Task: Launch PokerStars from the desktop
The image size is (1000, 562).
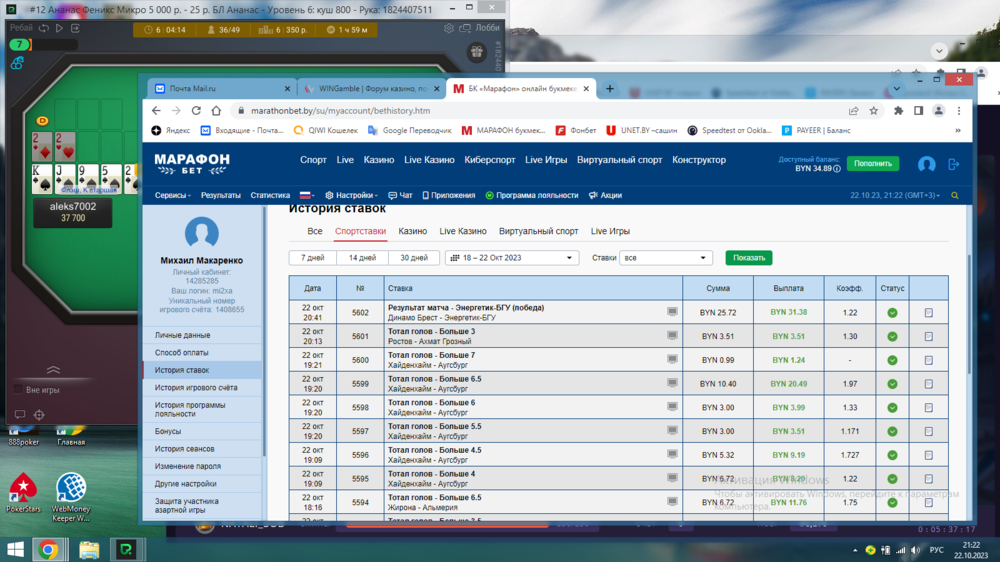Action: click(22, 492)
